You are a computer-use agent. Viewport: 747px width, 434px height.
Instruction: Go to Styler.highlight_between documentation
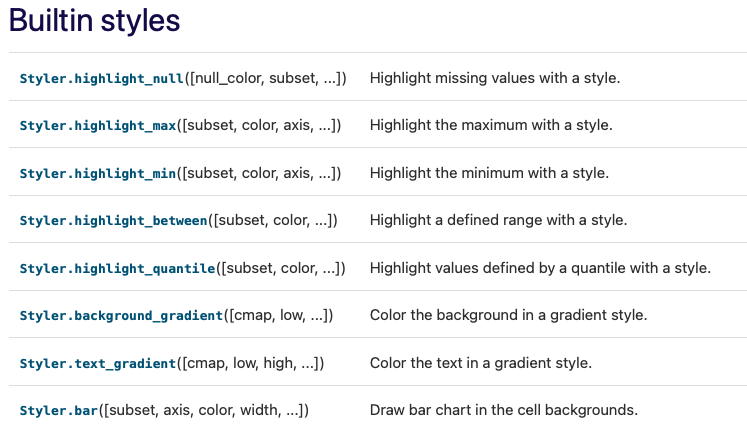tap(114, 220)
